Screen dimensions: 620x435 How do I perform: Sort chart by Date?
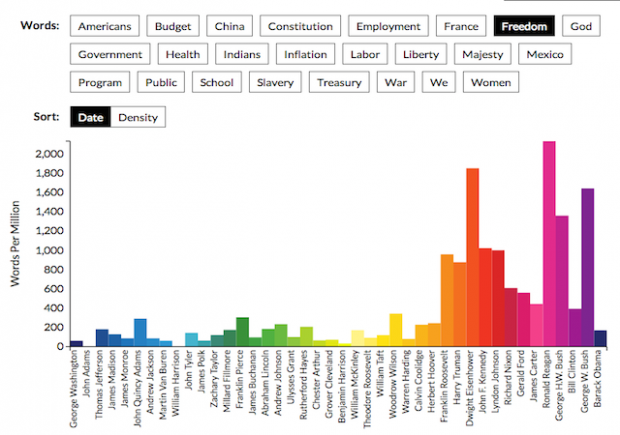click(90, 118)
